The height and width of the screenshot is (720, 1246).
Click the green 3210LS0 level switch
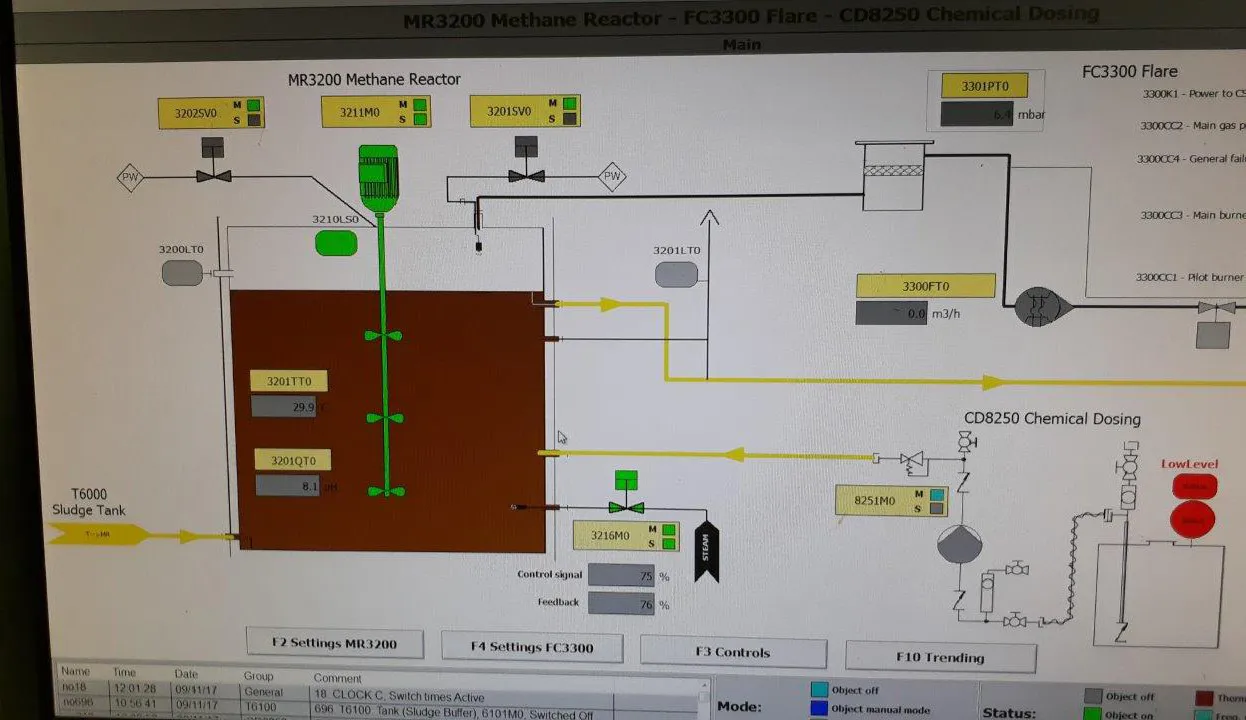pos(336,243)
